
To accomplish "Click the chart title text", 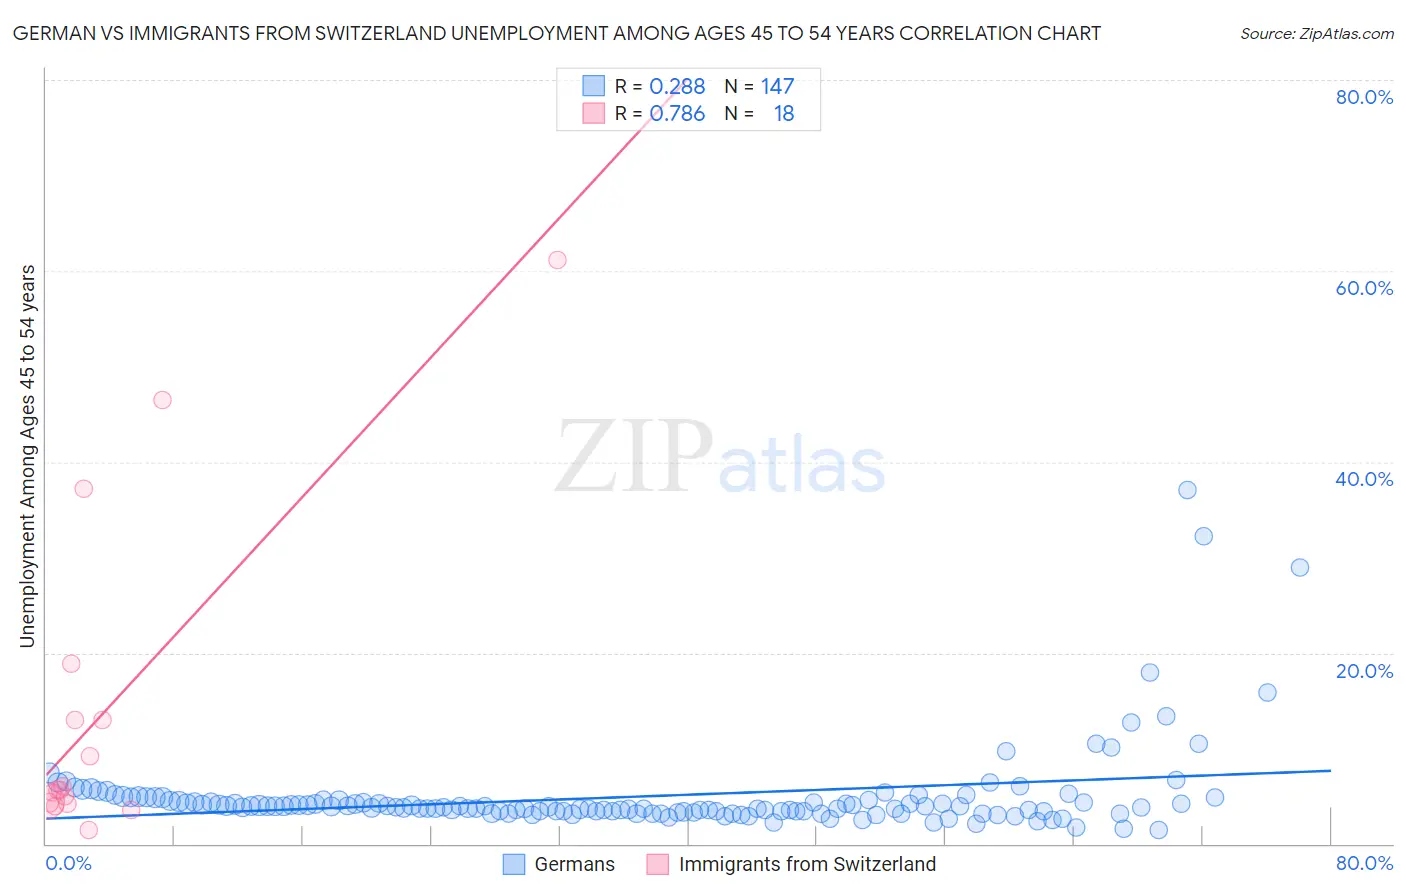I will pos(556,34).
